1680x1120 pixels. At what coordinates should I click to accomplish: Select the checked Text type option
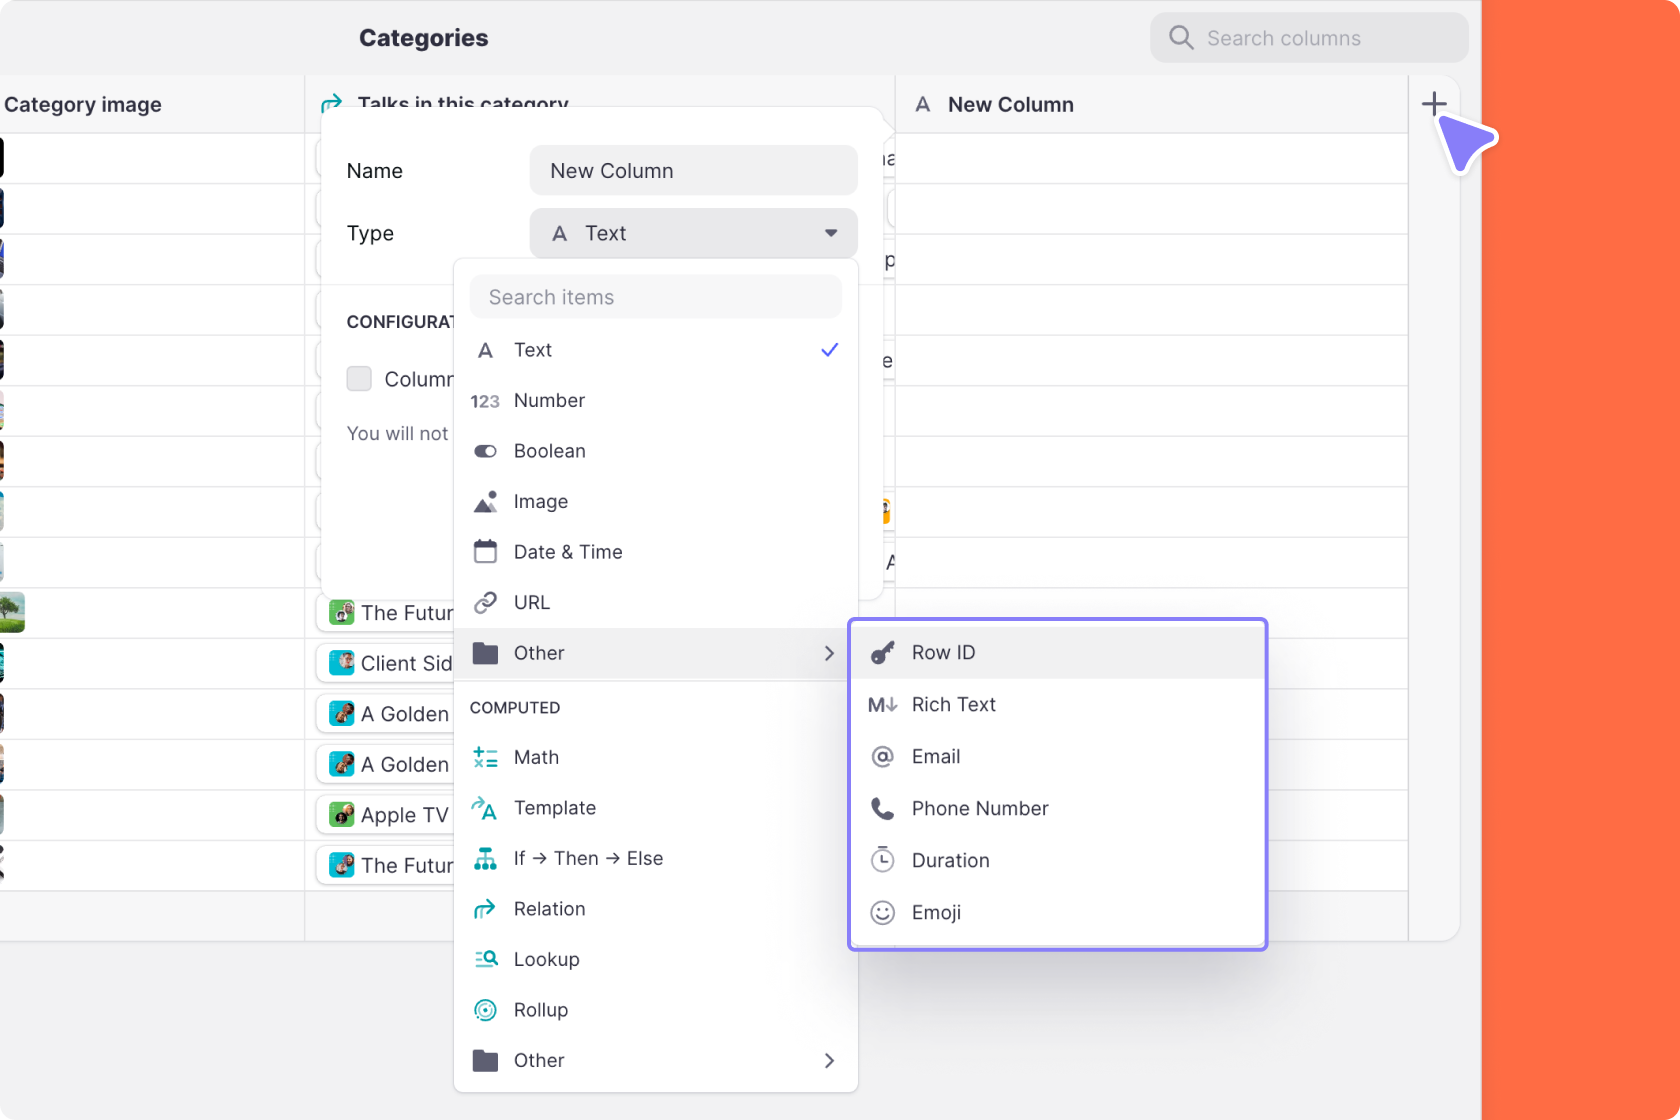click(x=533, y=350)
